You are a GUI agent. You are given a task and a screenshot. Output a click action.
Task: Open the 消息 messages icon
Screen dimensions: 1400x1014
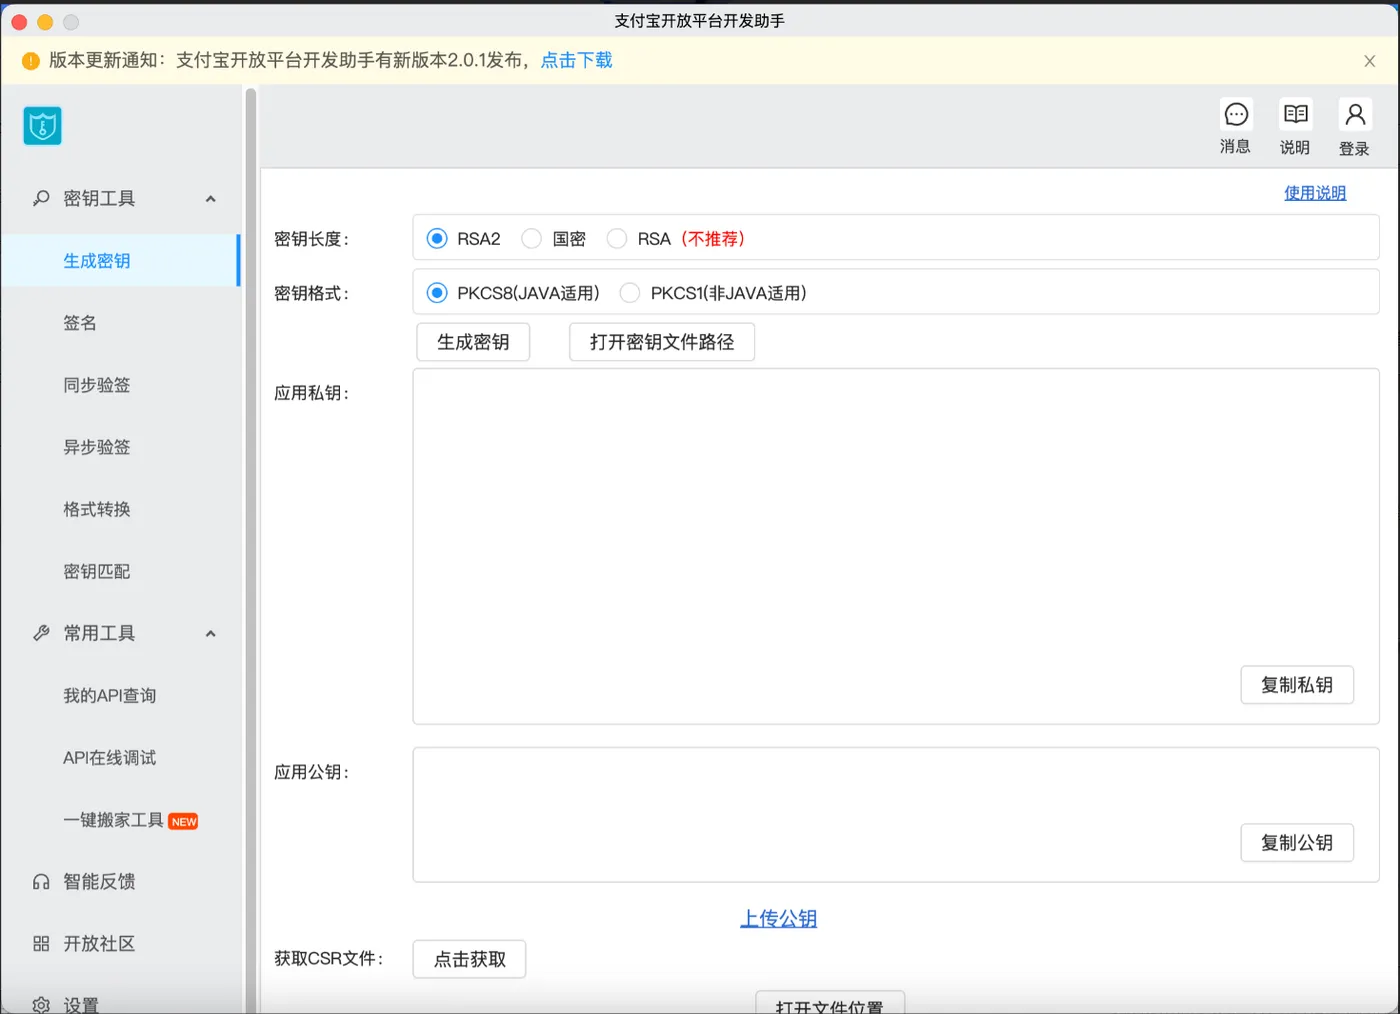pyautogui.click(x=1236, y=114)
